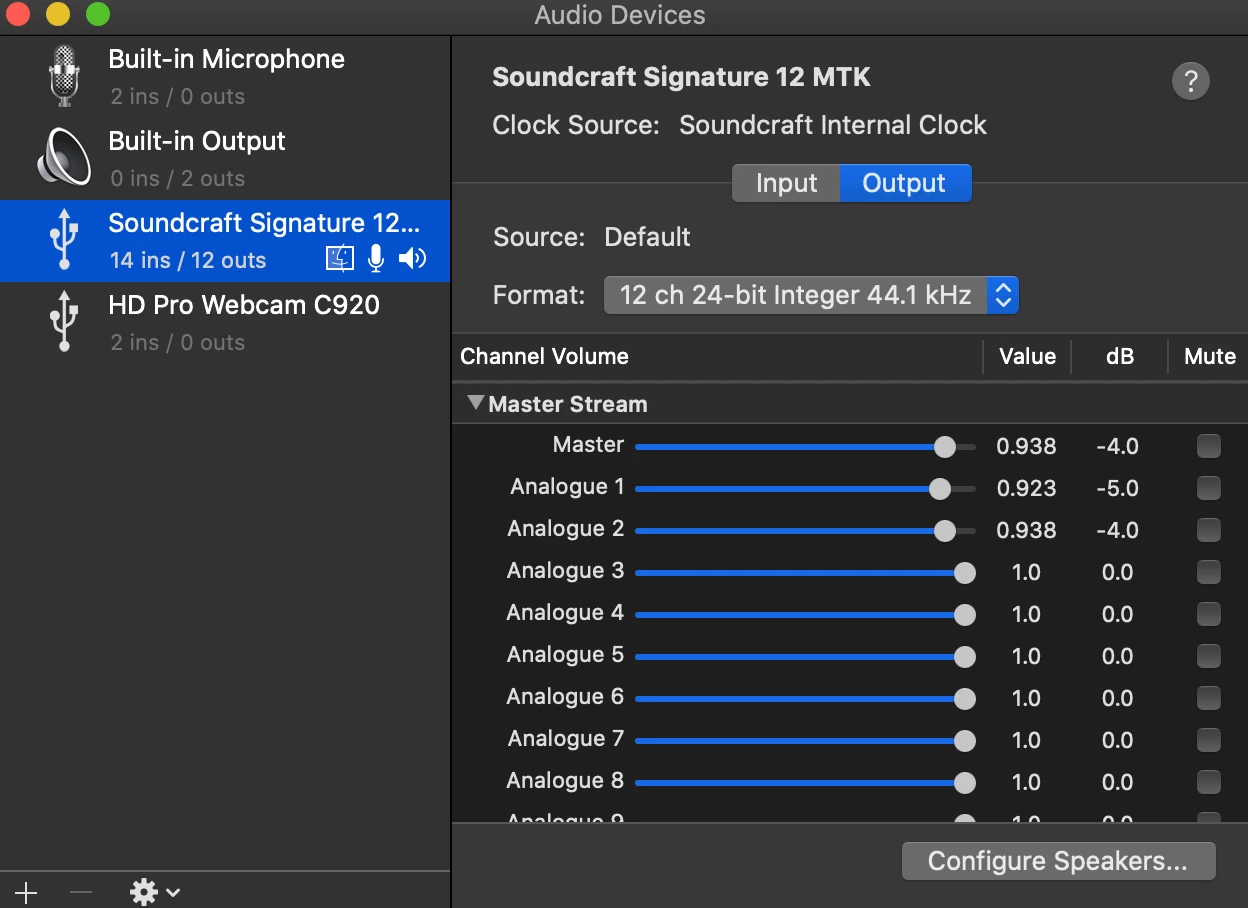Viewport: 1248px width, 908px height.
Task: Click Configure Speakers button
Action: (x=1058, y=861)
